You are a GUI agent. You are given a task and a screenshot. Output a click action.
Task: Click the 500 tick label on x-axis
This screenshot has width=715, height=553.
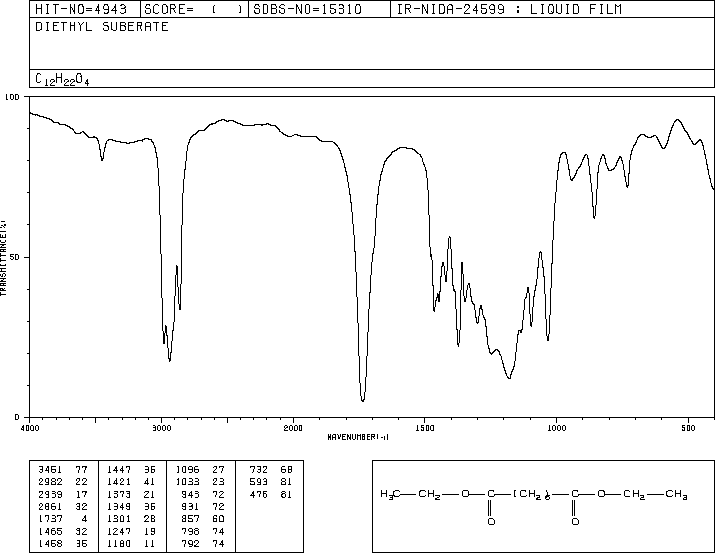(689, 428)
